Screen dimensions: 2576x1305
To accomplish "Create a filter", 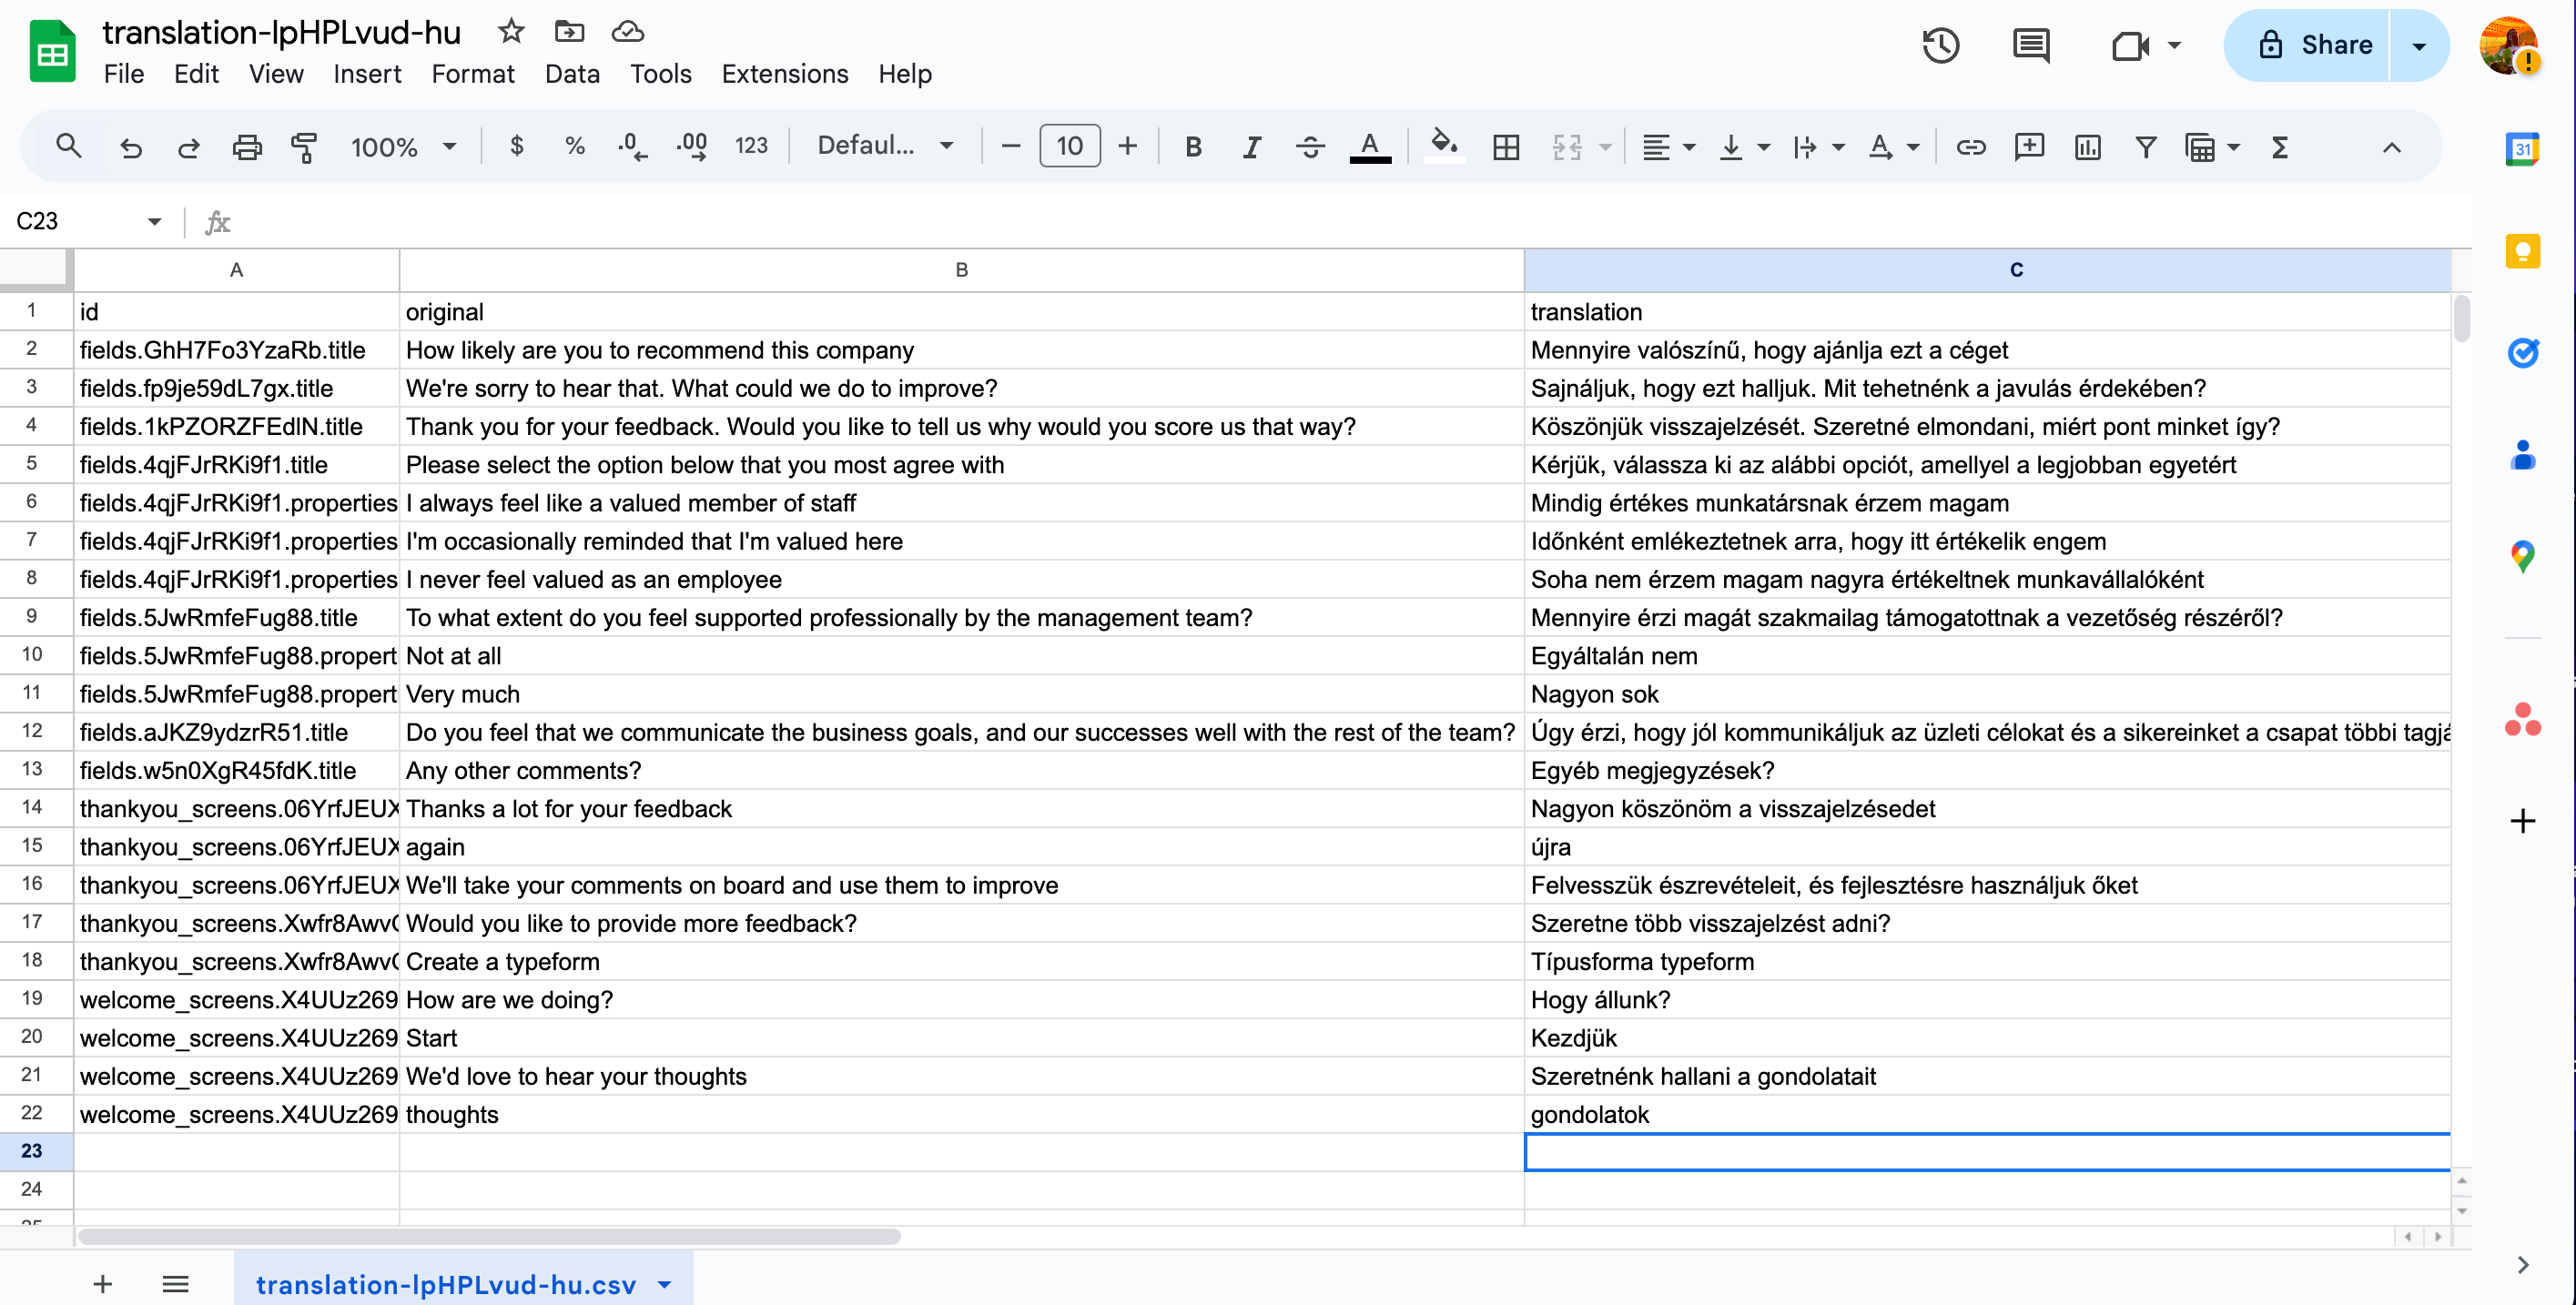I will click(x=2145, y=147).
